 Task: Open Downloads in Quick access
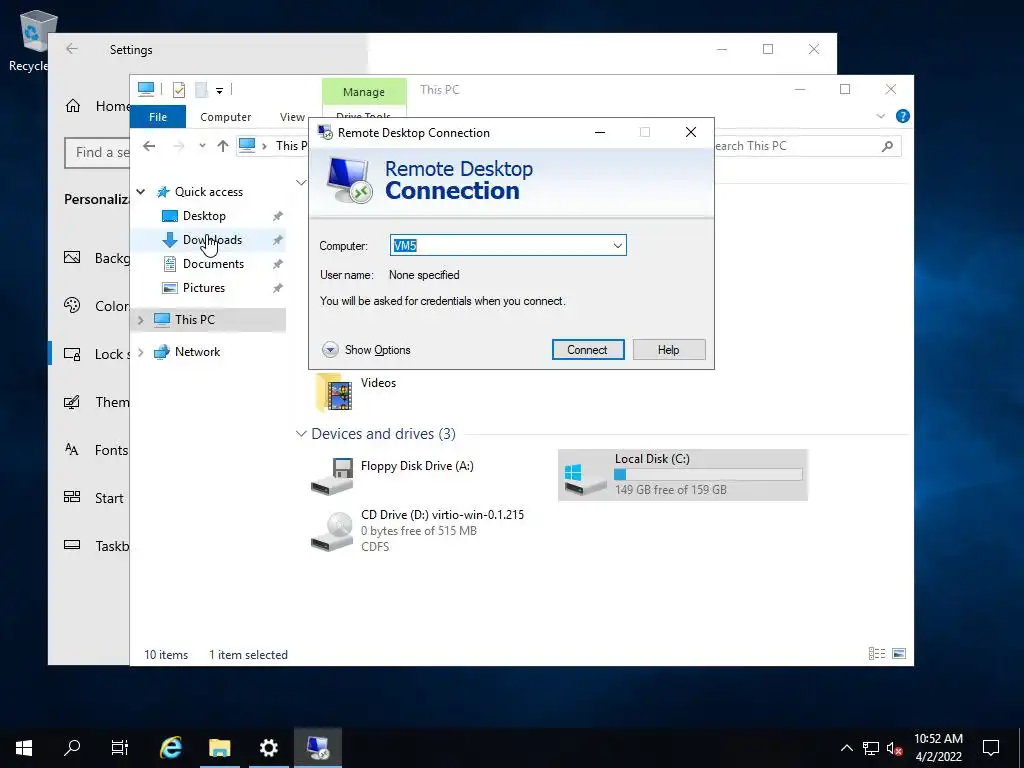pos(212,240)
